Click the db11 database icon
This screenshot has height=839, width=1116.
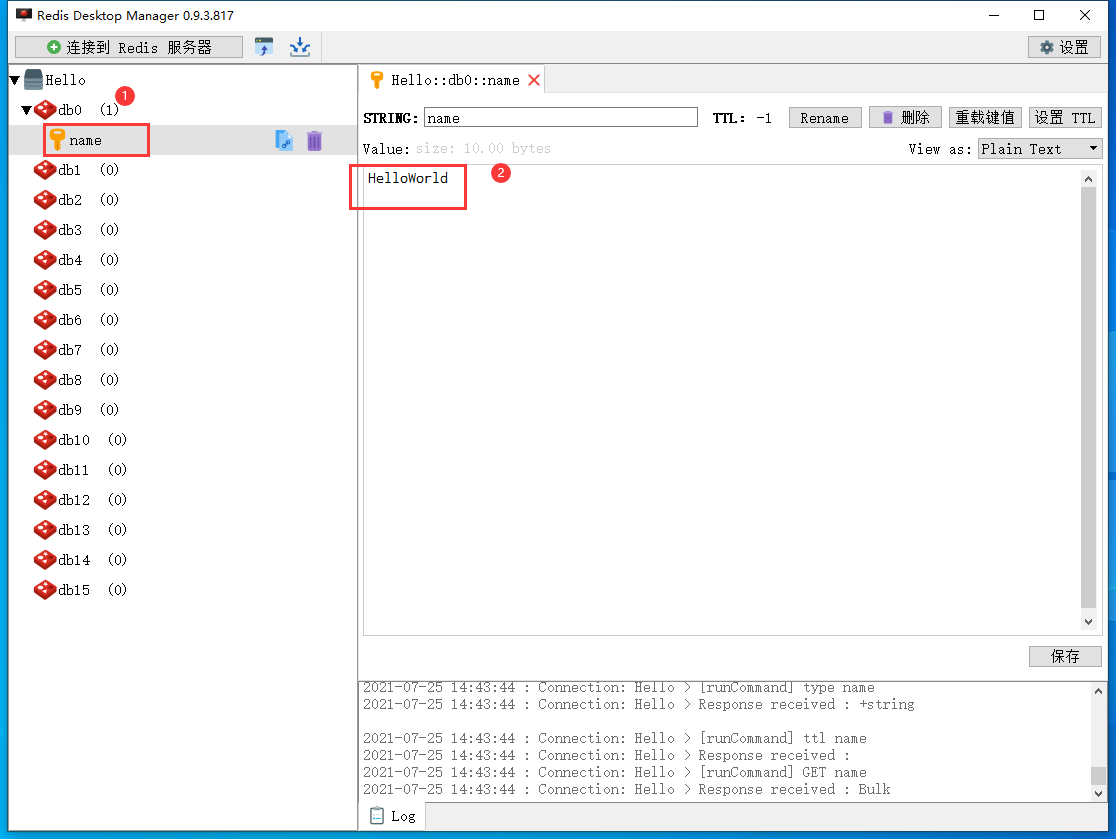tap(45, 470)
